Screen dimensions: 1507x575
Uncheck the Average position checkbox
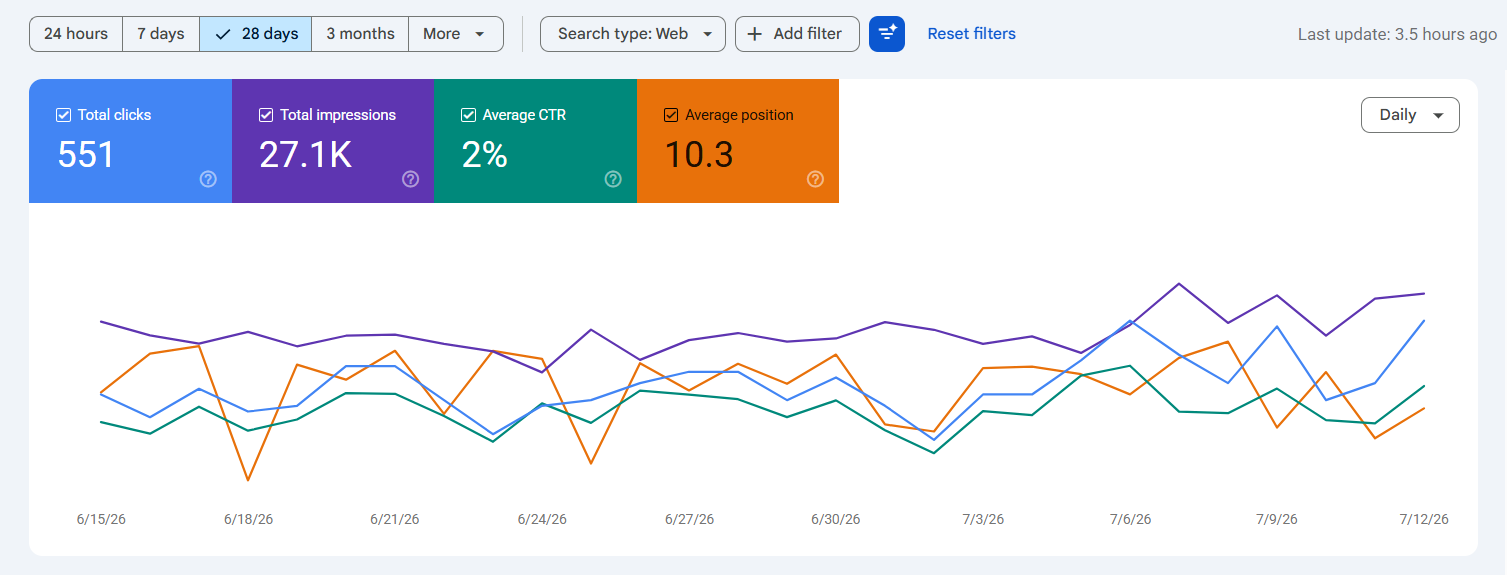click(671, 115)
